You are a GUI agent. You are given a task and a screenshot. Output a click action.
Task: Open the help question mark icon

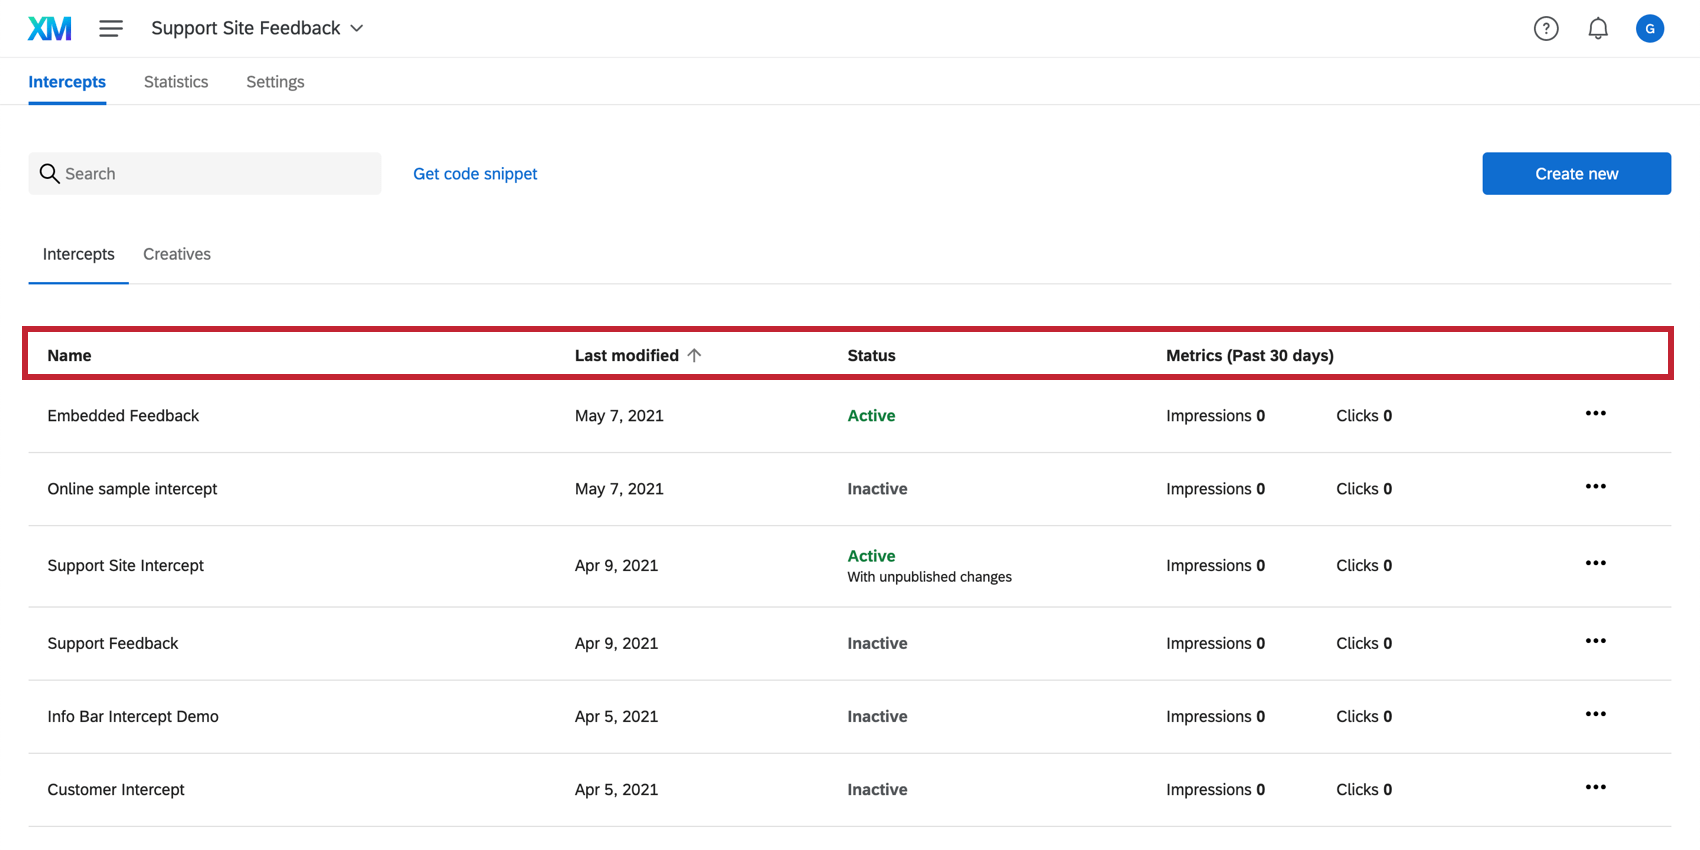[x=1546, y=29]
